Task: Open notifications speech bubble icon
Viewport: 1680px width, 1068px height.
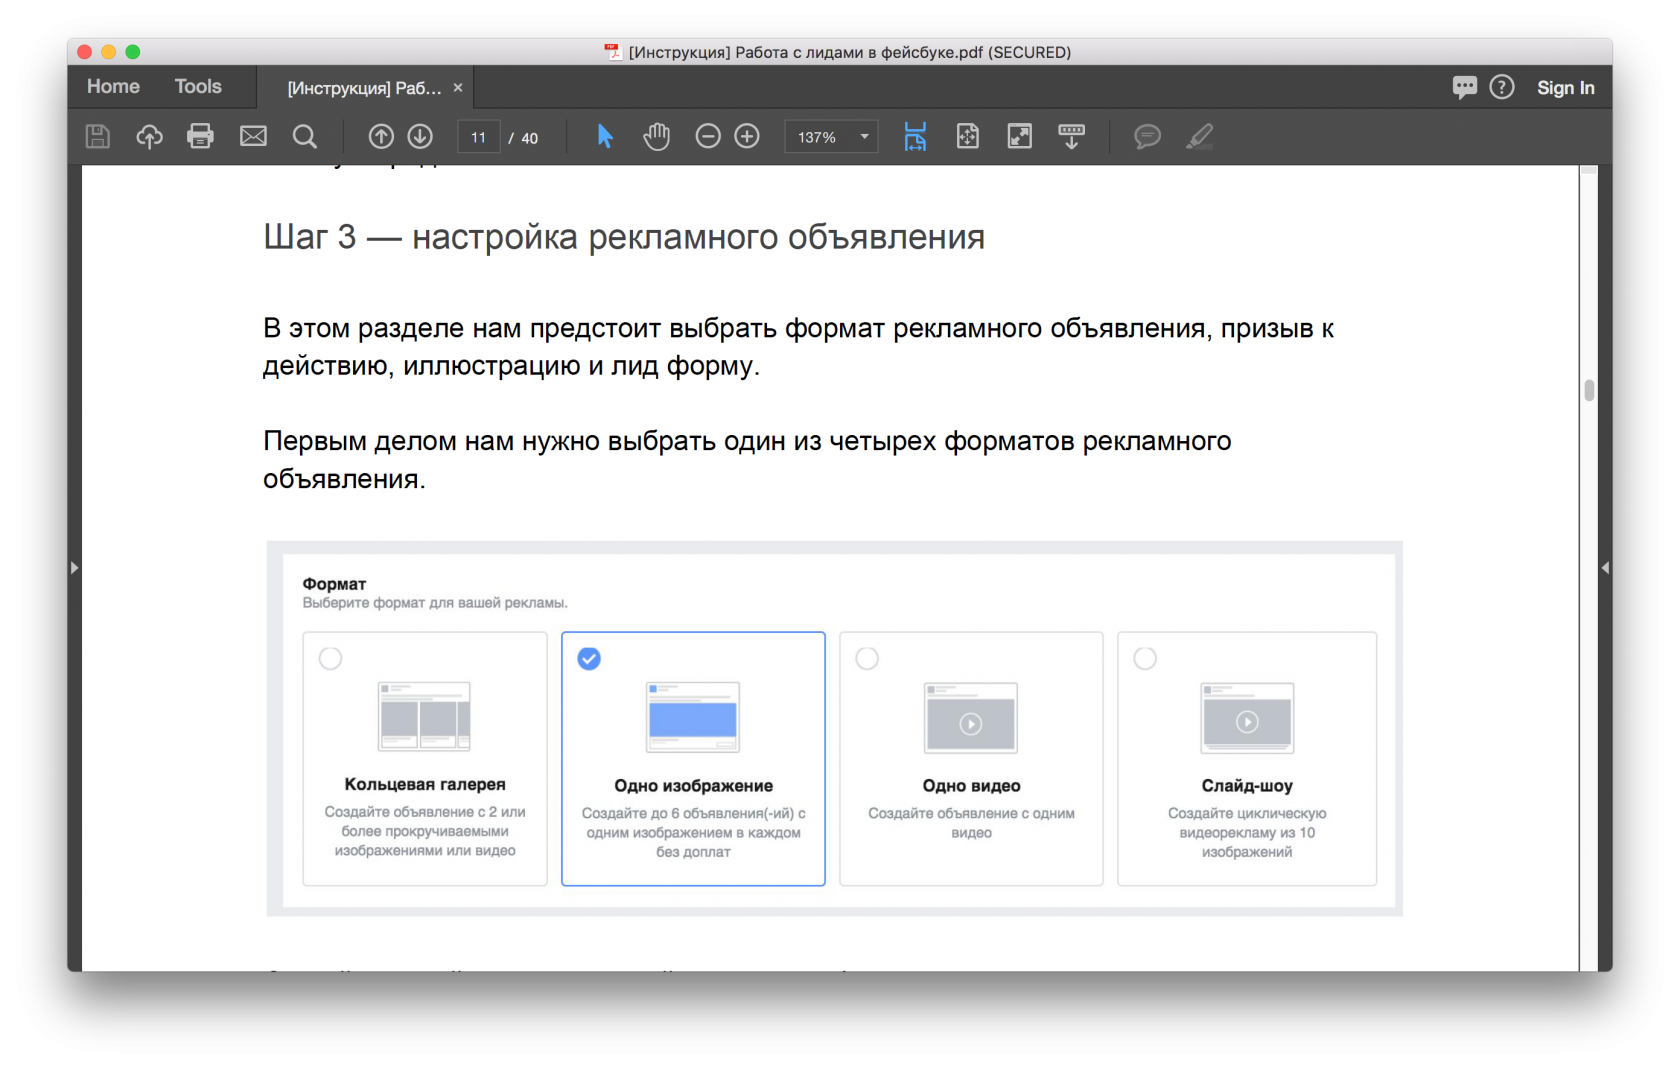Action: click(x=1464, y=88)
